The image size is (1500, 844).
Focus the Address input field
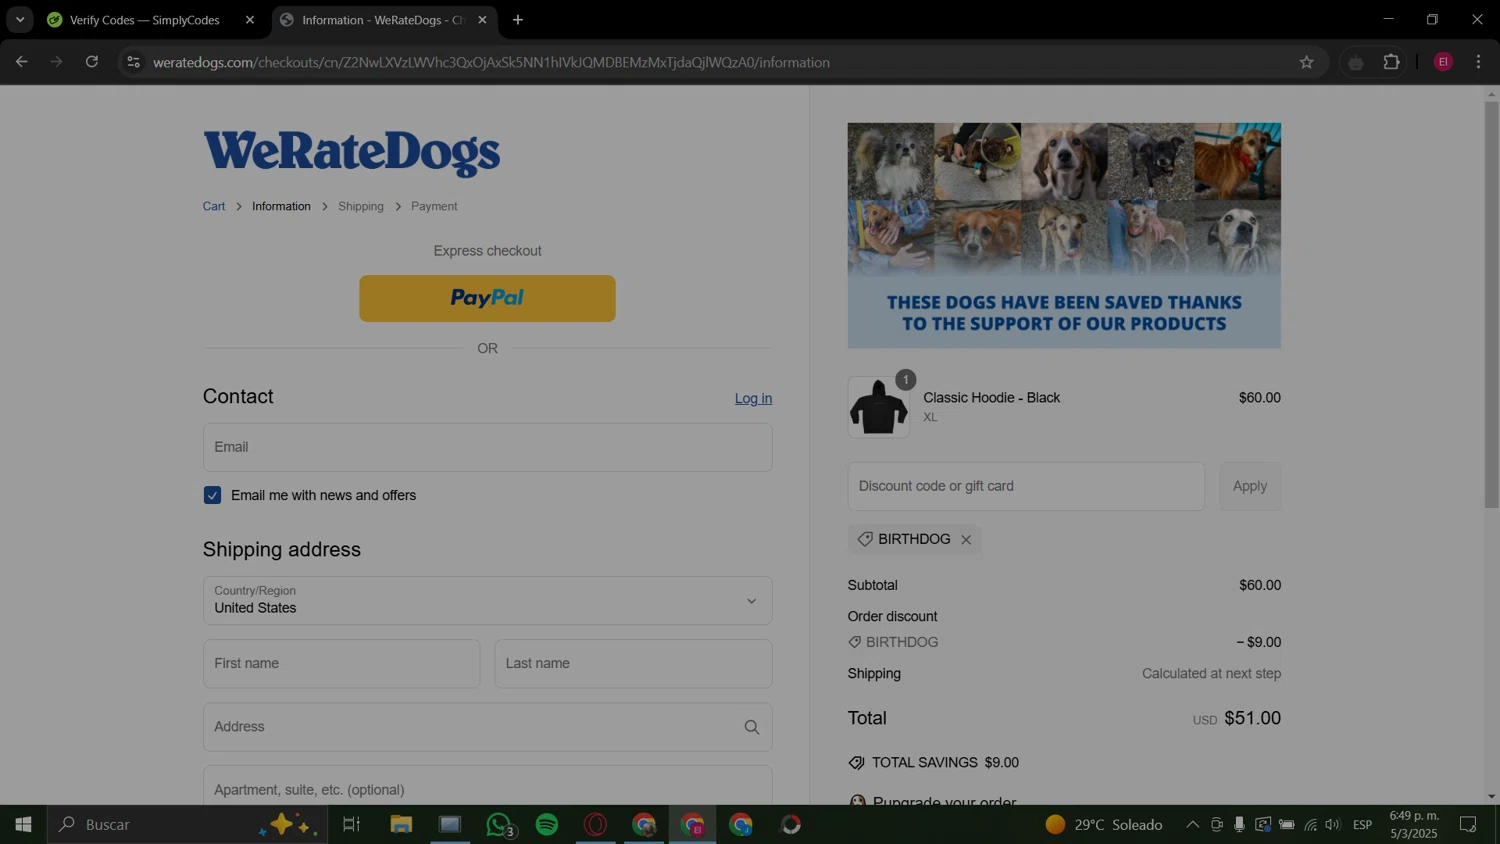(x=487, y=727)
